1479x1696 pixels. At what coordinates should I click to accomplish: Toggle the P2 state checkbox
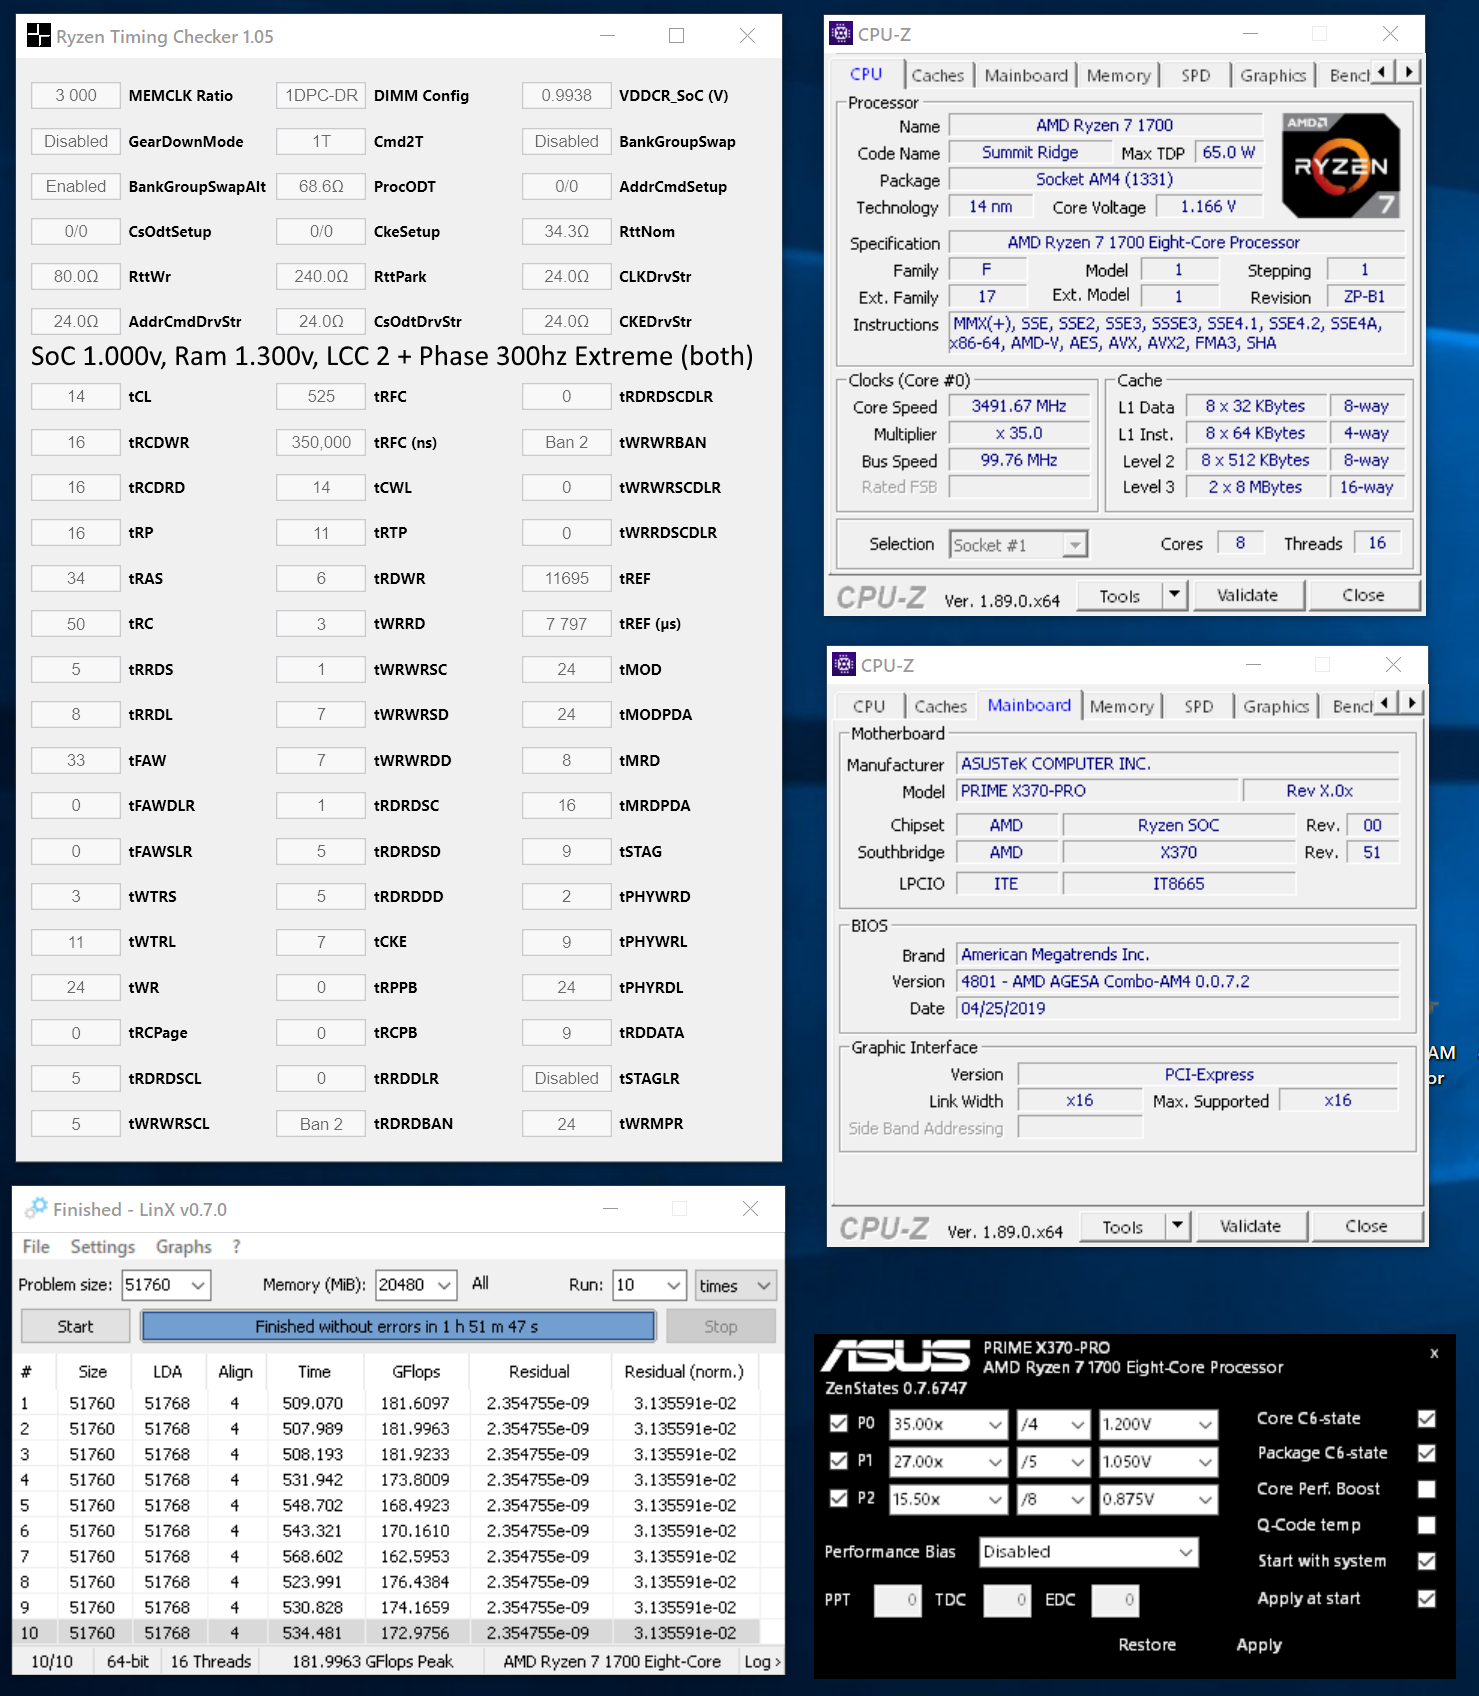[839, 1498]
